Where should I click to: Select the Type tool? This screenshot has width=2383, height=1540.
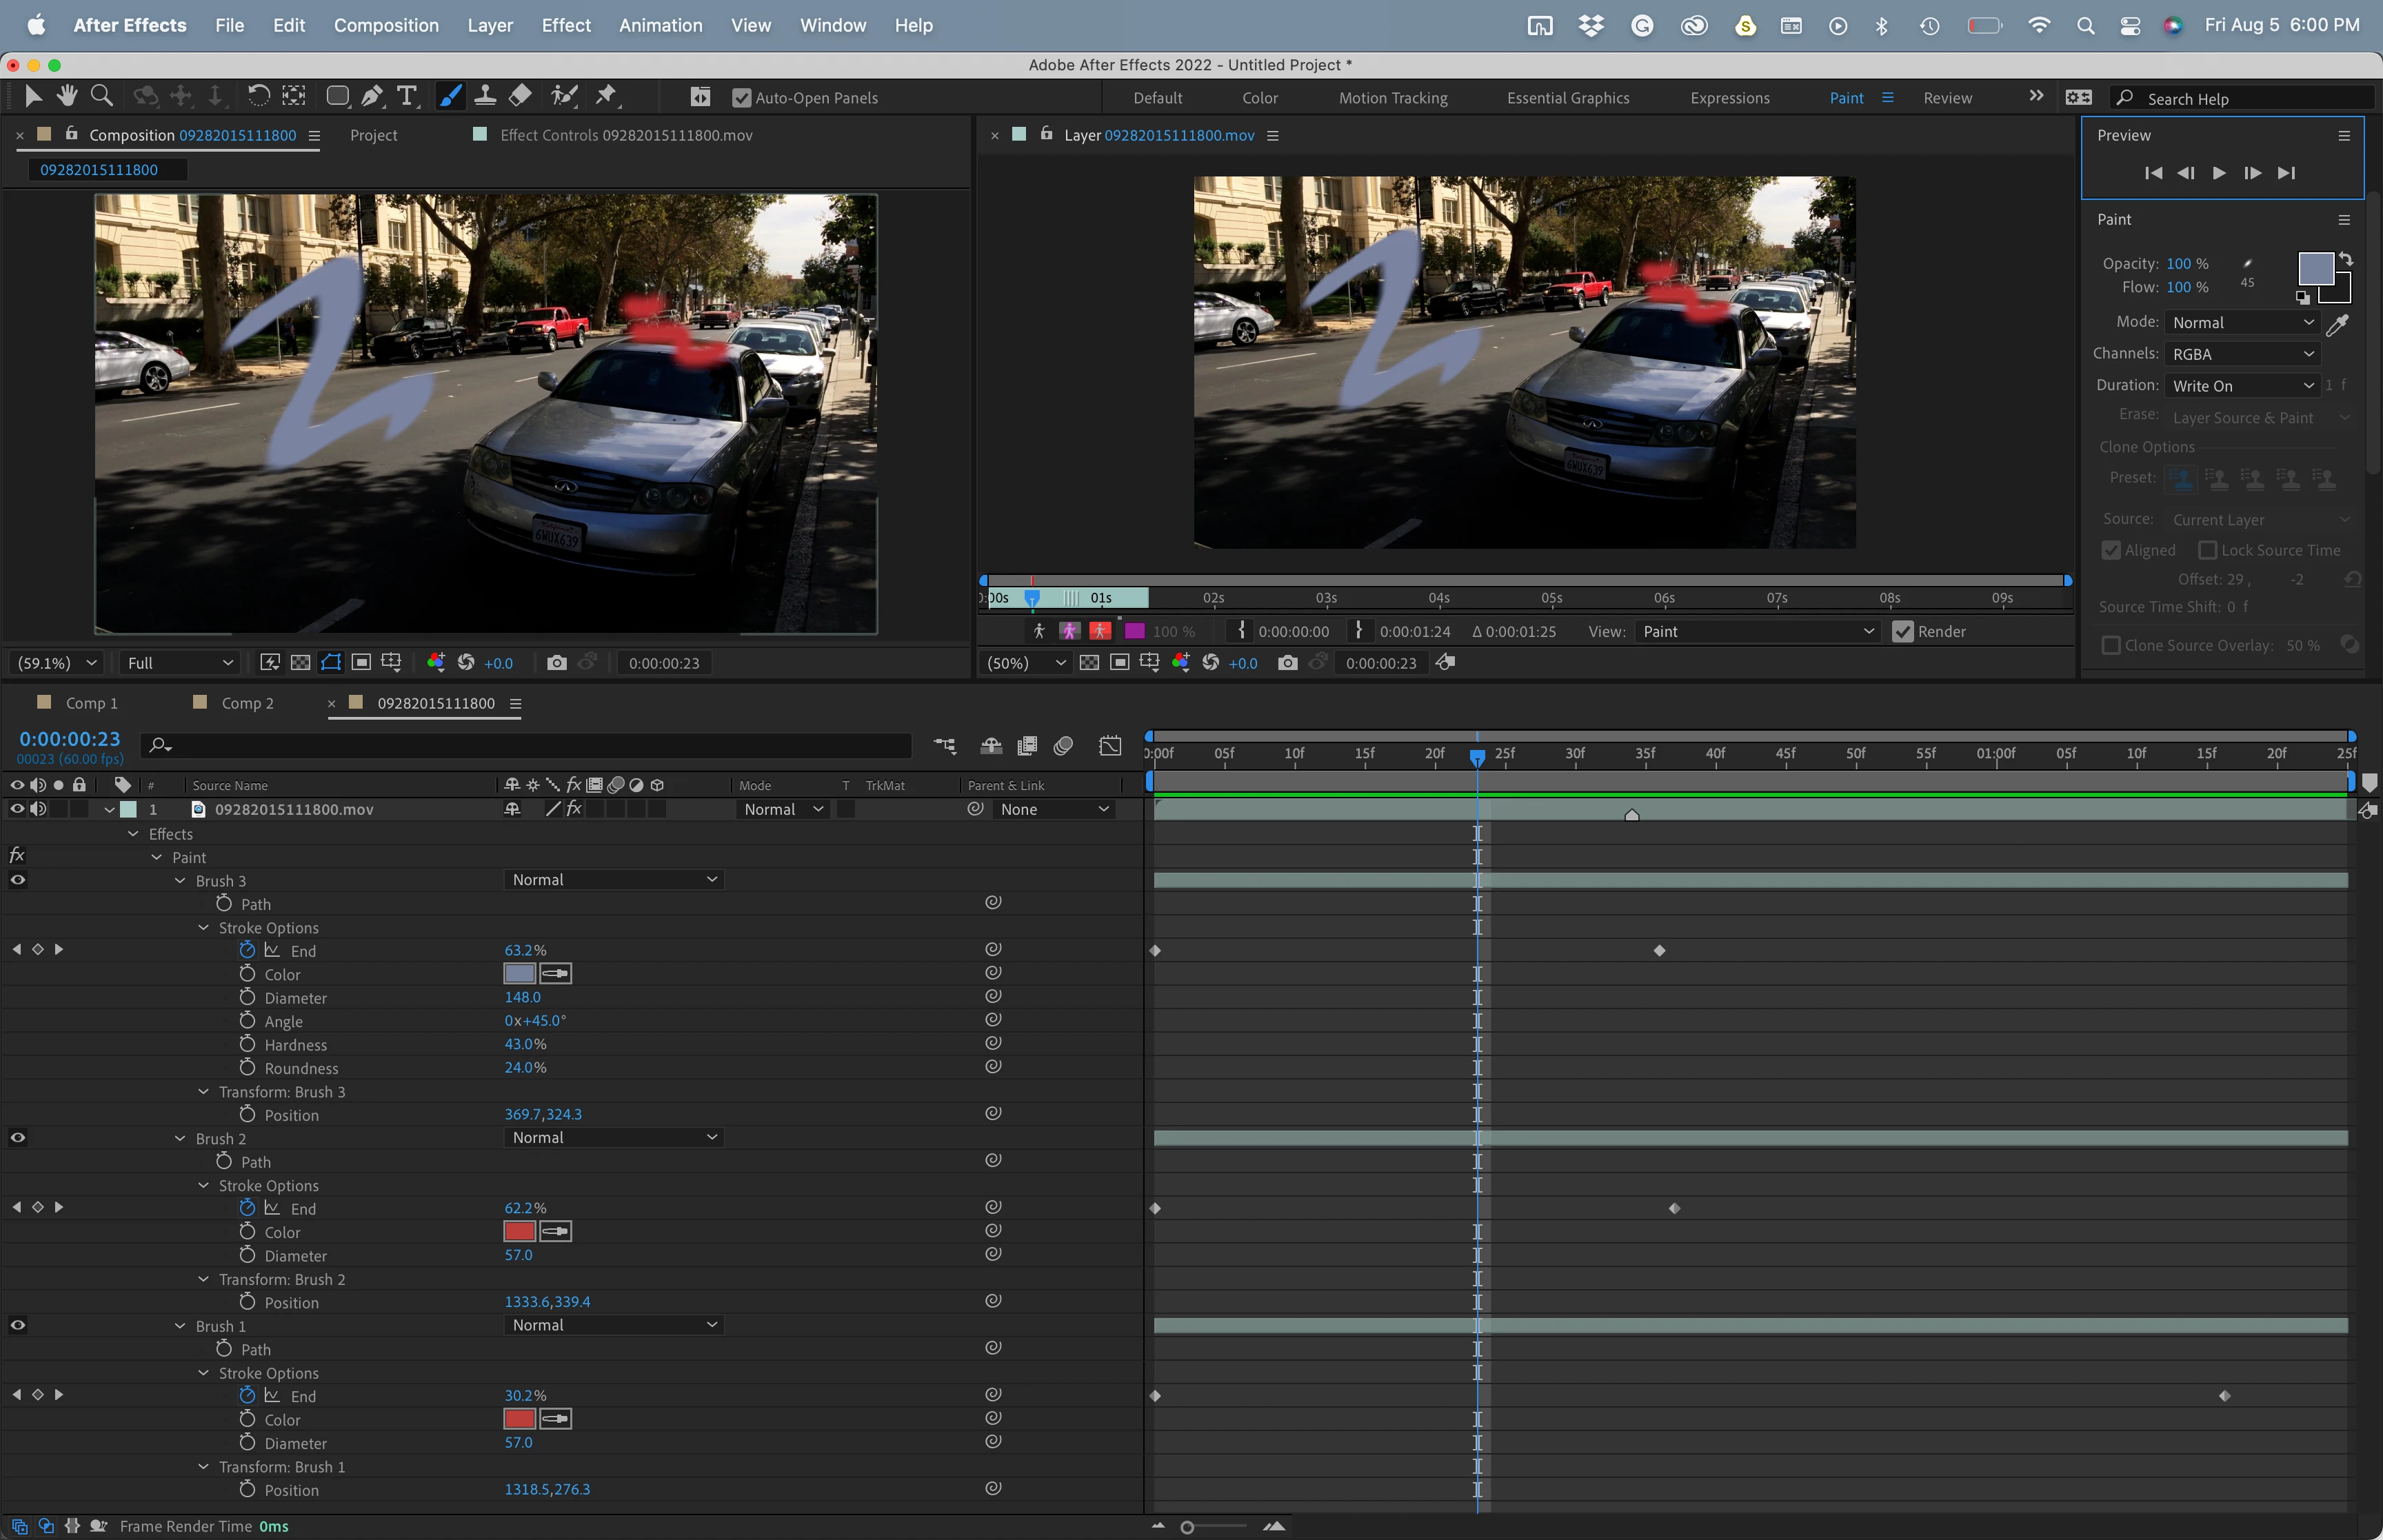click(x=406, y=96)
